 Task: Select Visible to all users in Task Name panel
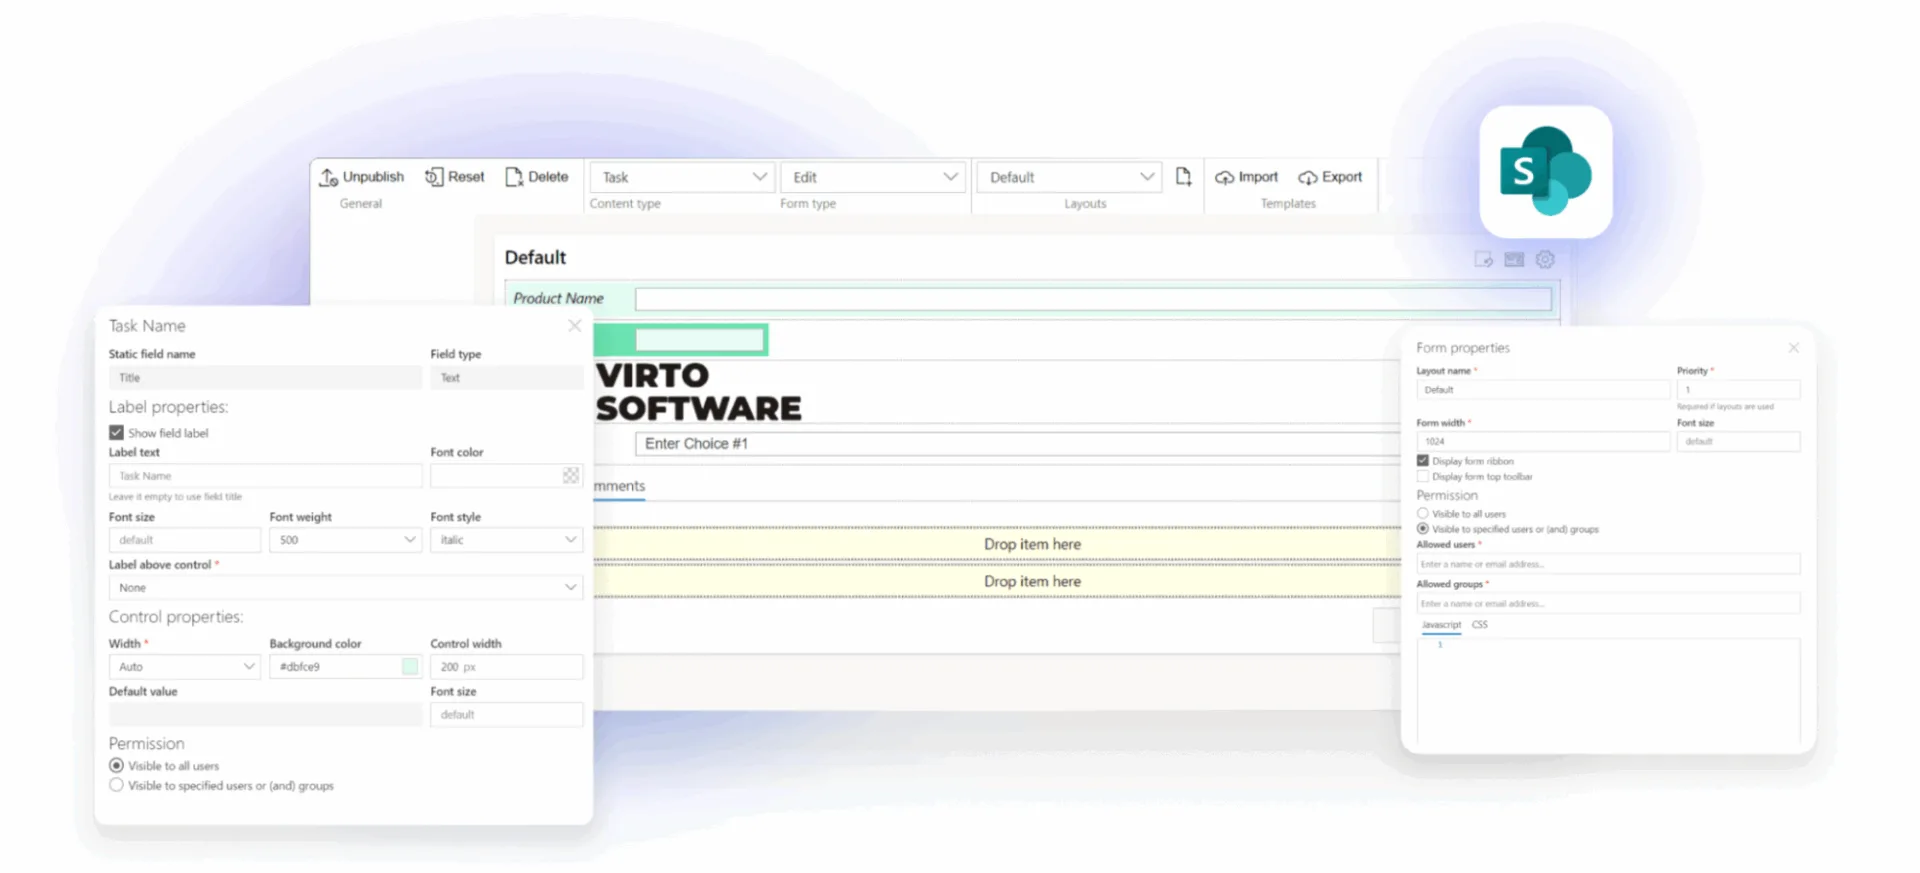pyautogui.click(x=116, y=766)
